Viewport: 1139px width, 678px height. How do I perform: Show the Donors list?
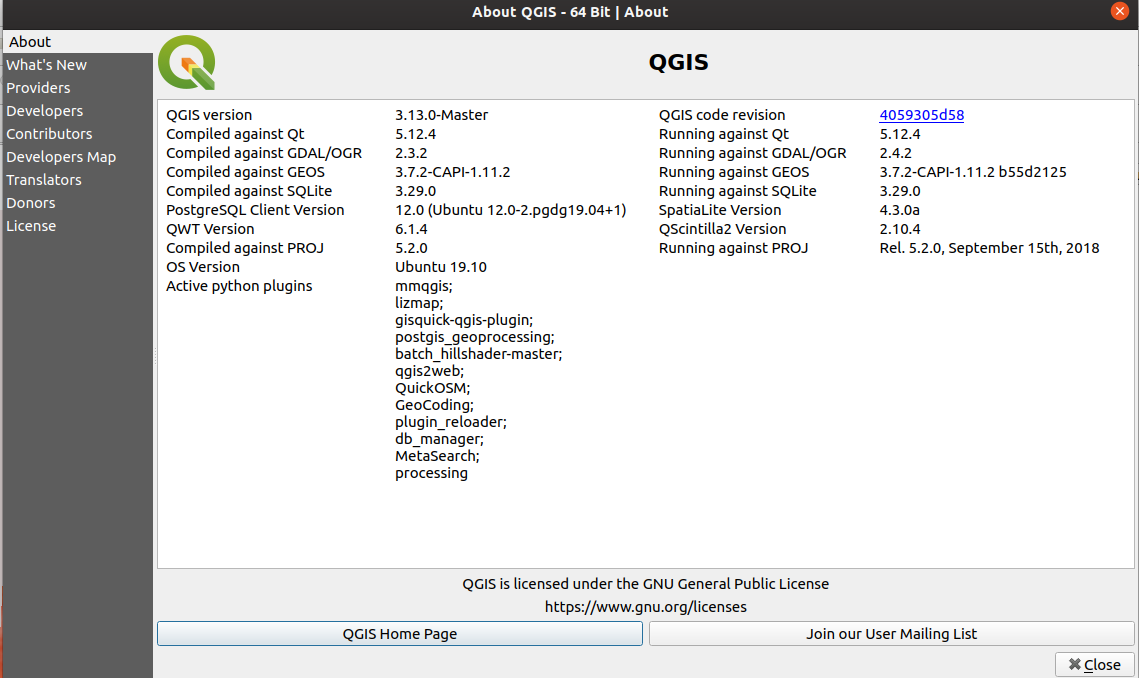click(30, 202)
